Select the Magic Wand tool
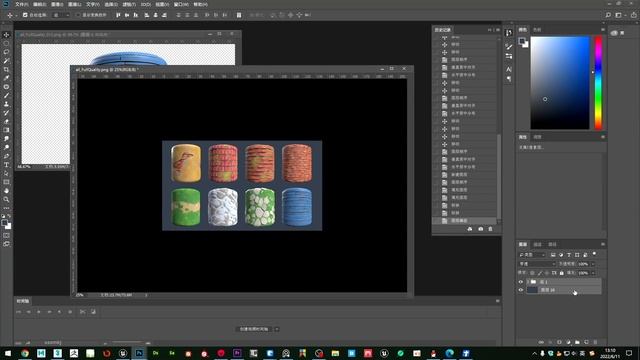Screen dimensions: 640x360 click(x=6, y=61)
